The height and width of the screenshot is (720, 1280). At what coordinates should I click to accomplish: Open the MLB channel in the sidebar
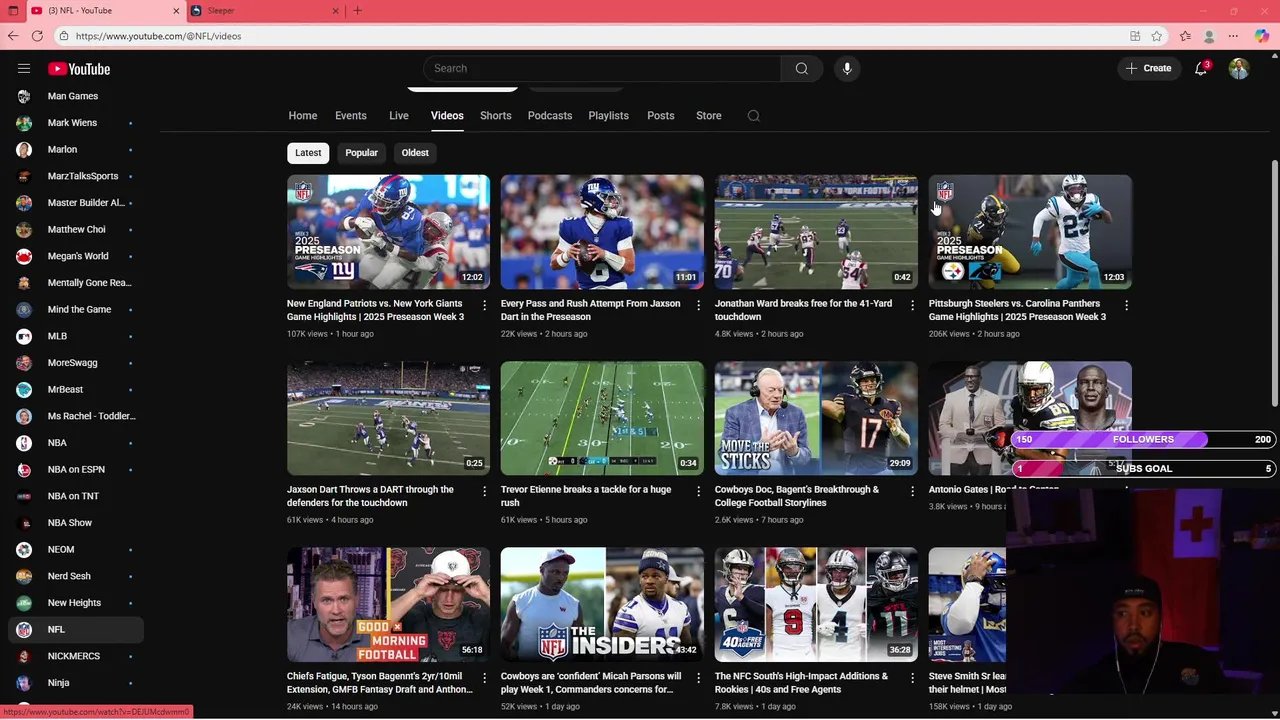(x=76, y=336)
